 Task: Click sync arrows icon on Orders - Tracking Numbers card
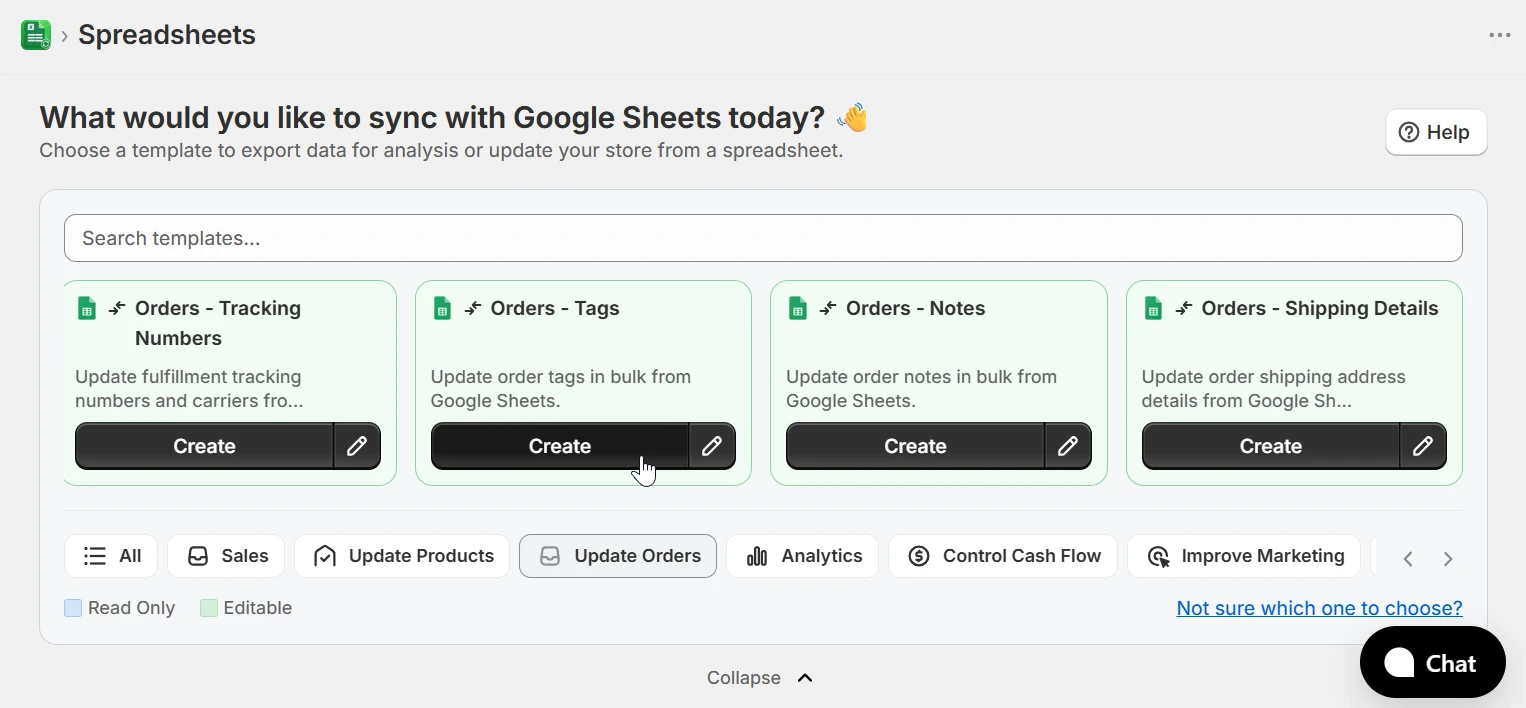click(x=117, y=309)
